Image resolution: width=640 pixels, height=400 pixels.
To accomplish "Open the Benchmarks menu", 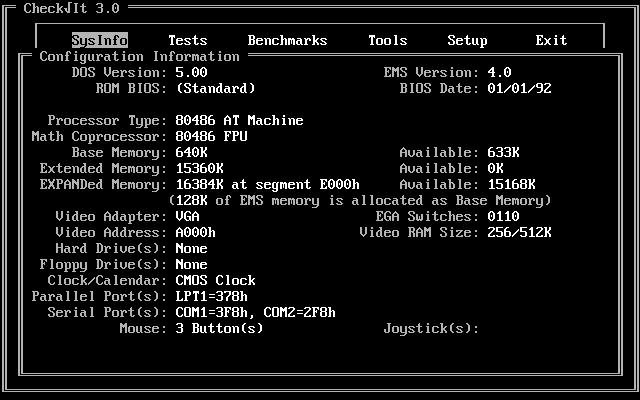I will (287, 40).
